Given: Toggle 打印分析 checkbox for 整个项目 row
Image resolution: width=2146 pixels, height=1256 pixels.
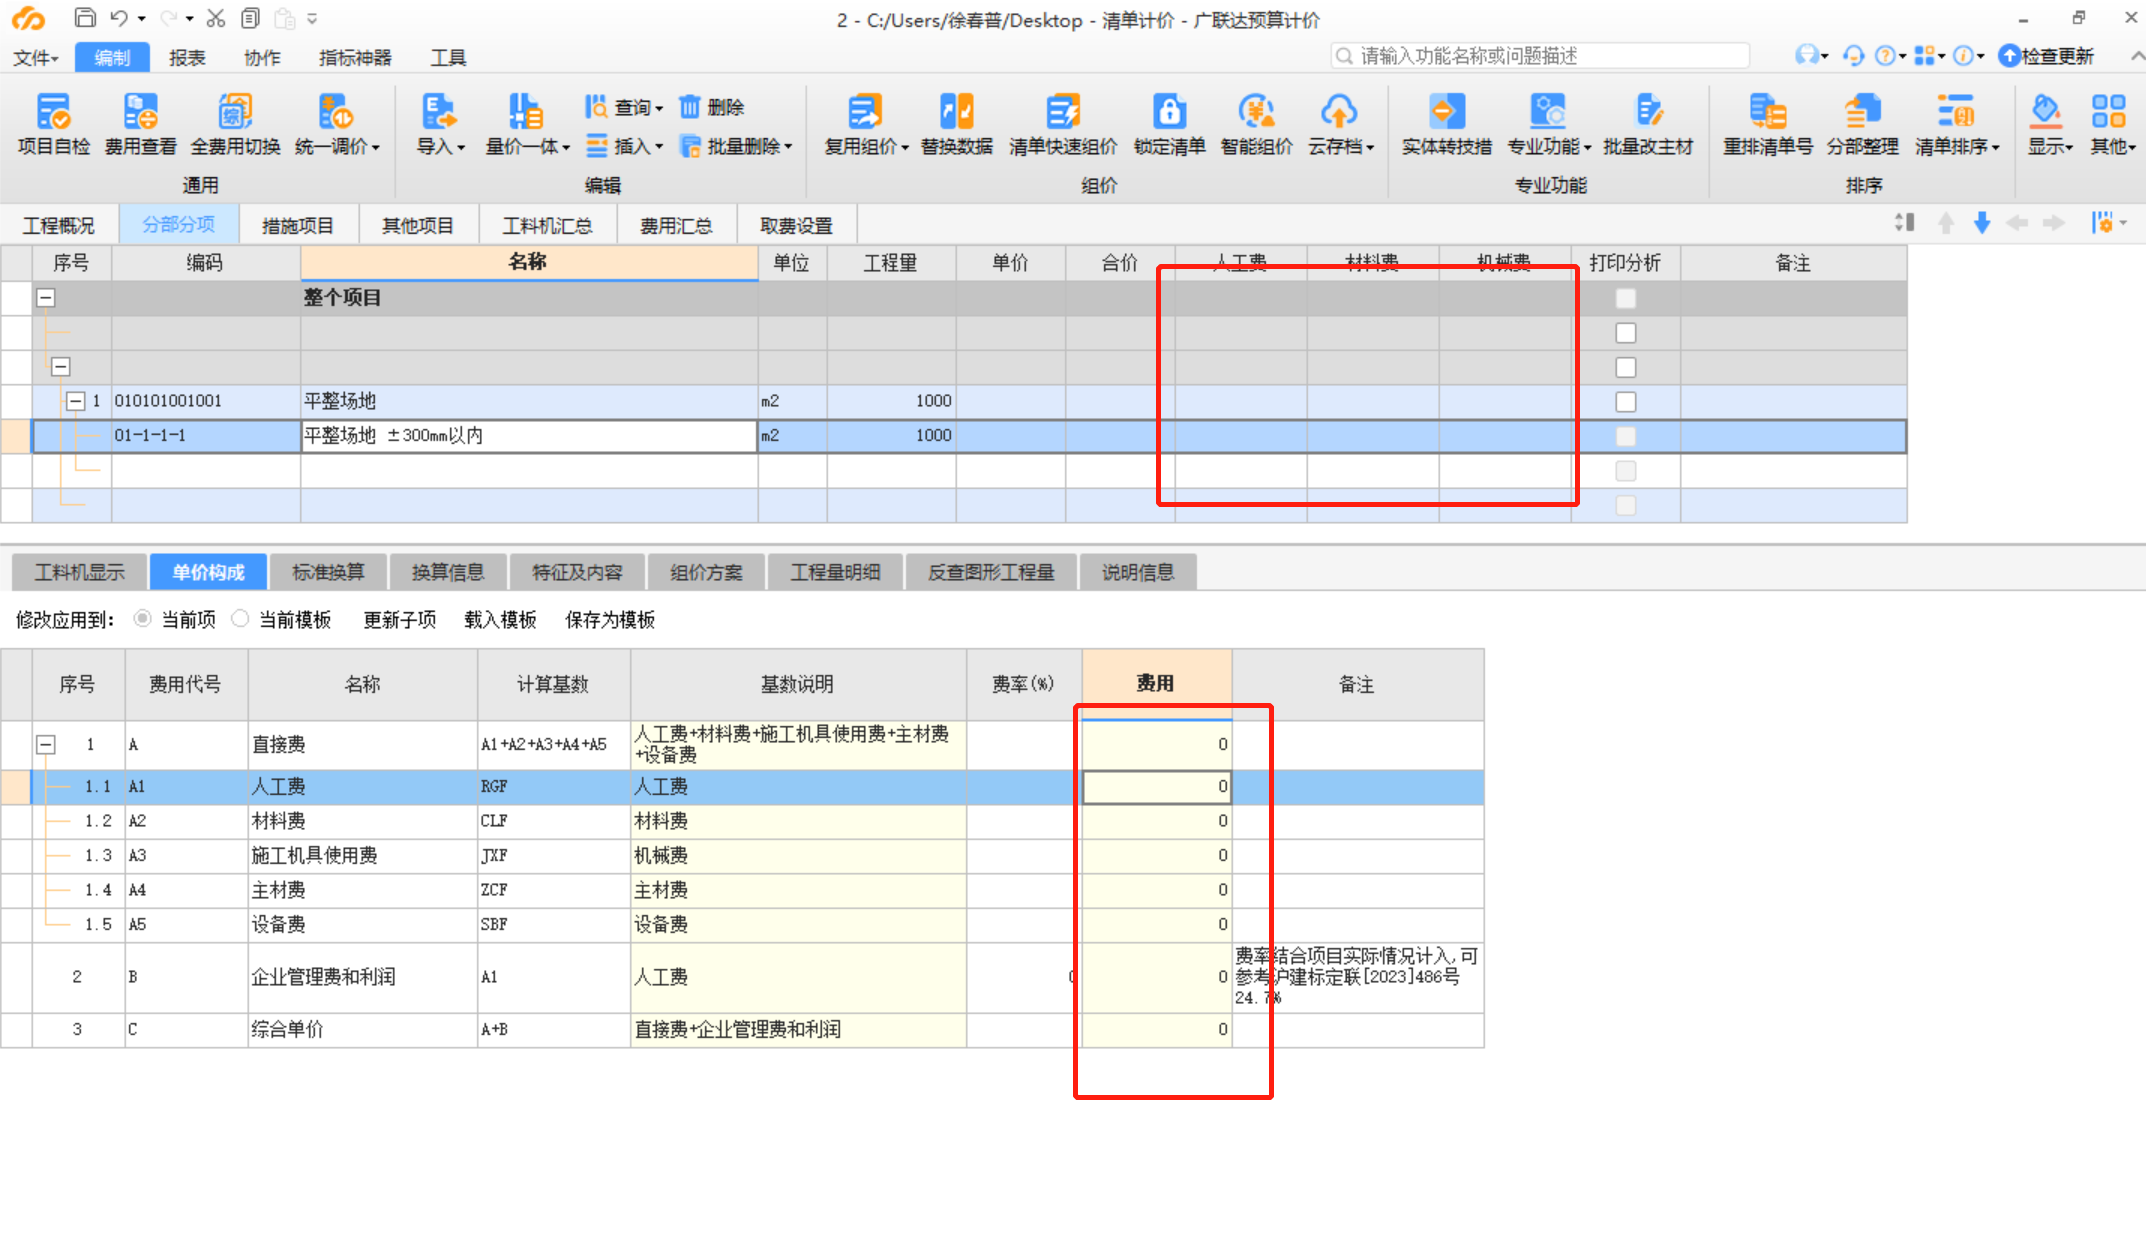Looking at the screenshot, I should point(1626,298).
